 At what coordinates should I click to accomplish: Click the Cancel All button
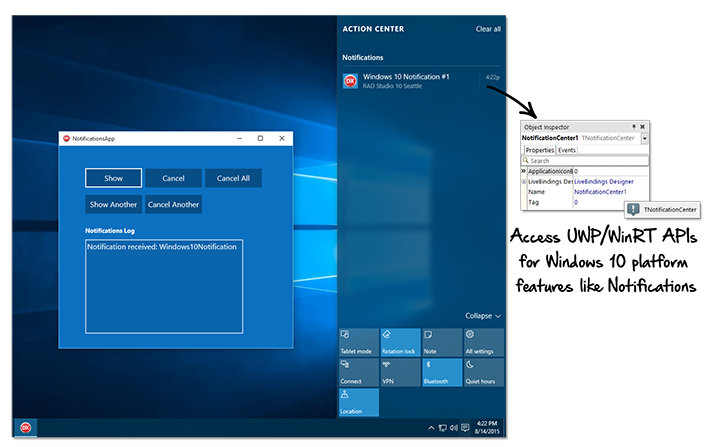click(x=233, y=178)
